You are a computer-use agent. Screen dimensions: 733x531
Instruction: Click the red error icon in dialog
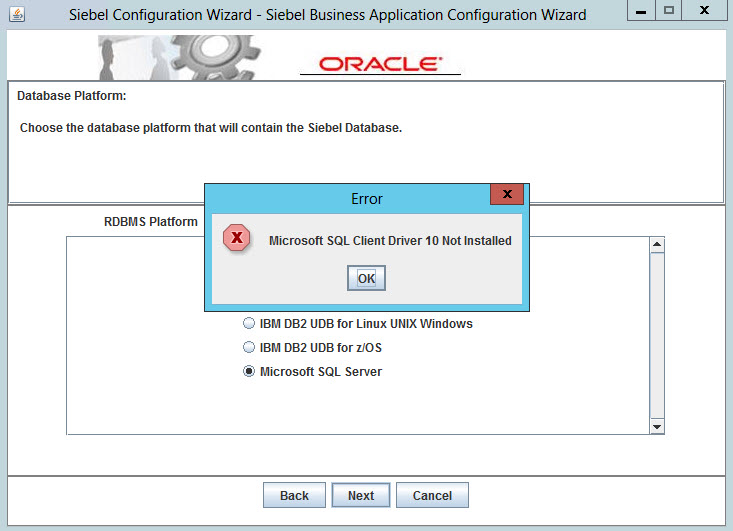[237, 237]
